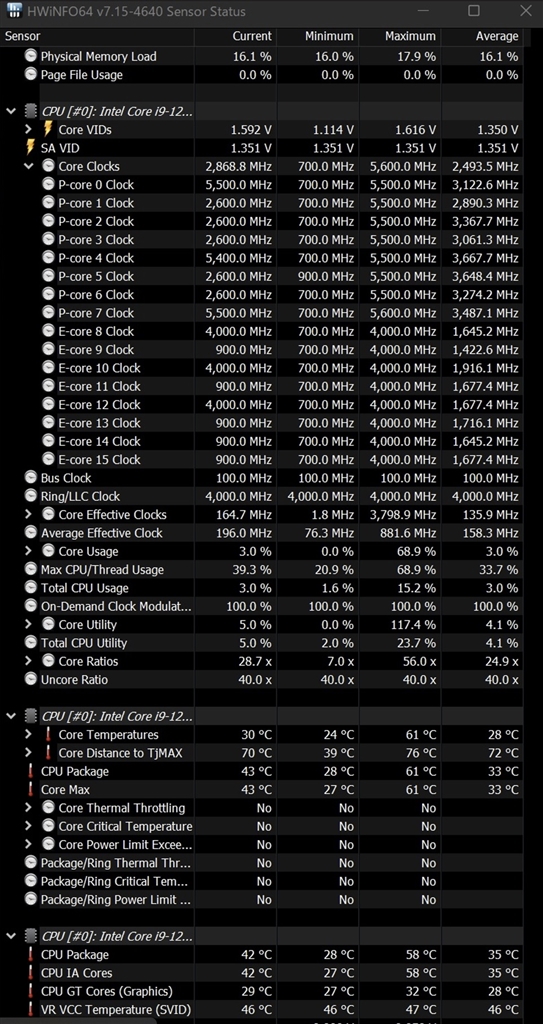Image resolution: width=543 pixels, height=1024 pixels.
Task: Click the Current column header
Action: click(235, 37)
